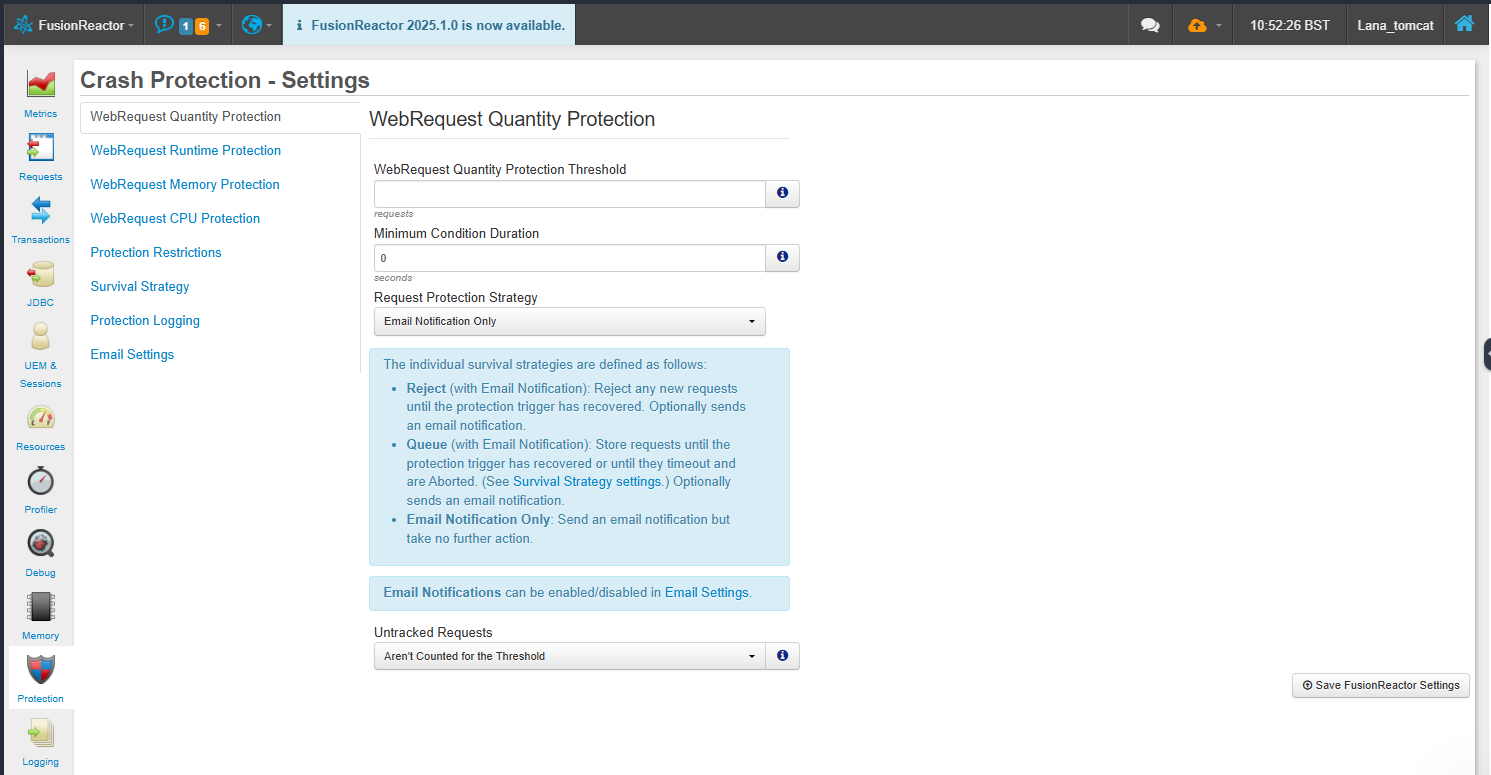Click the Crash Protection - Settings heading
This screenshot has width=1491, height=775.
225,80
